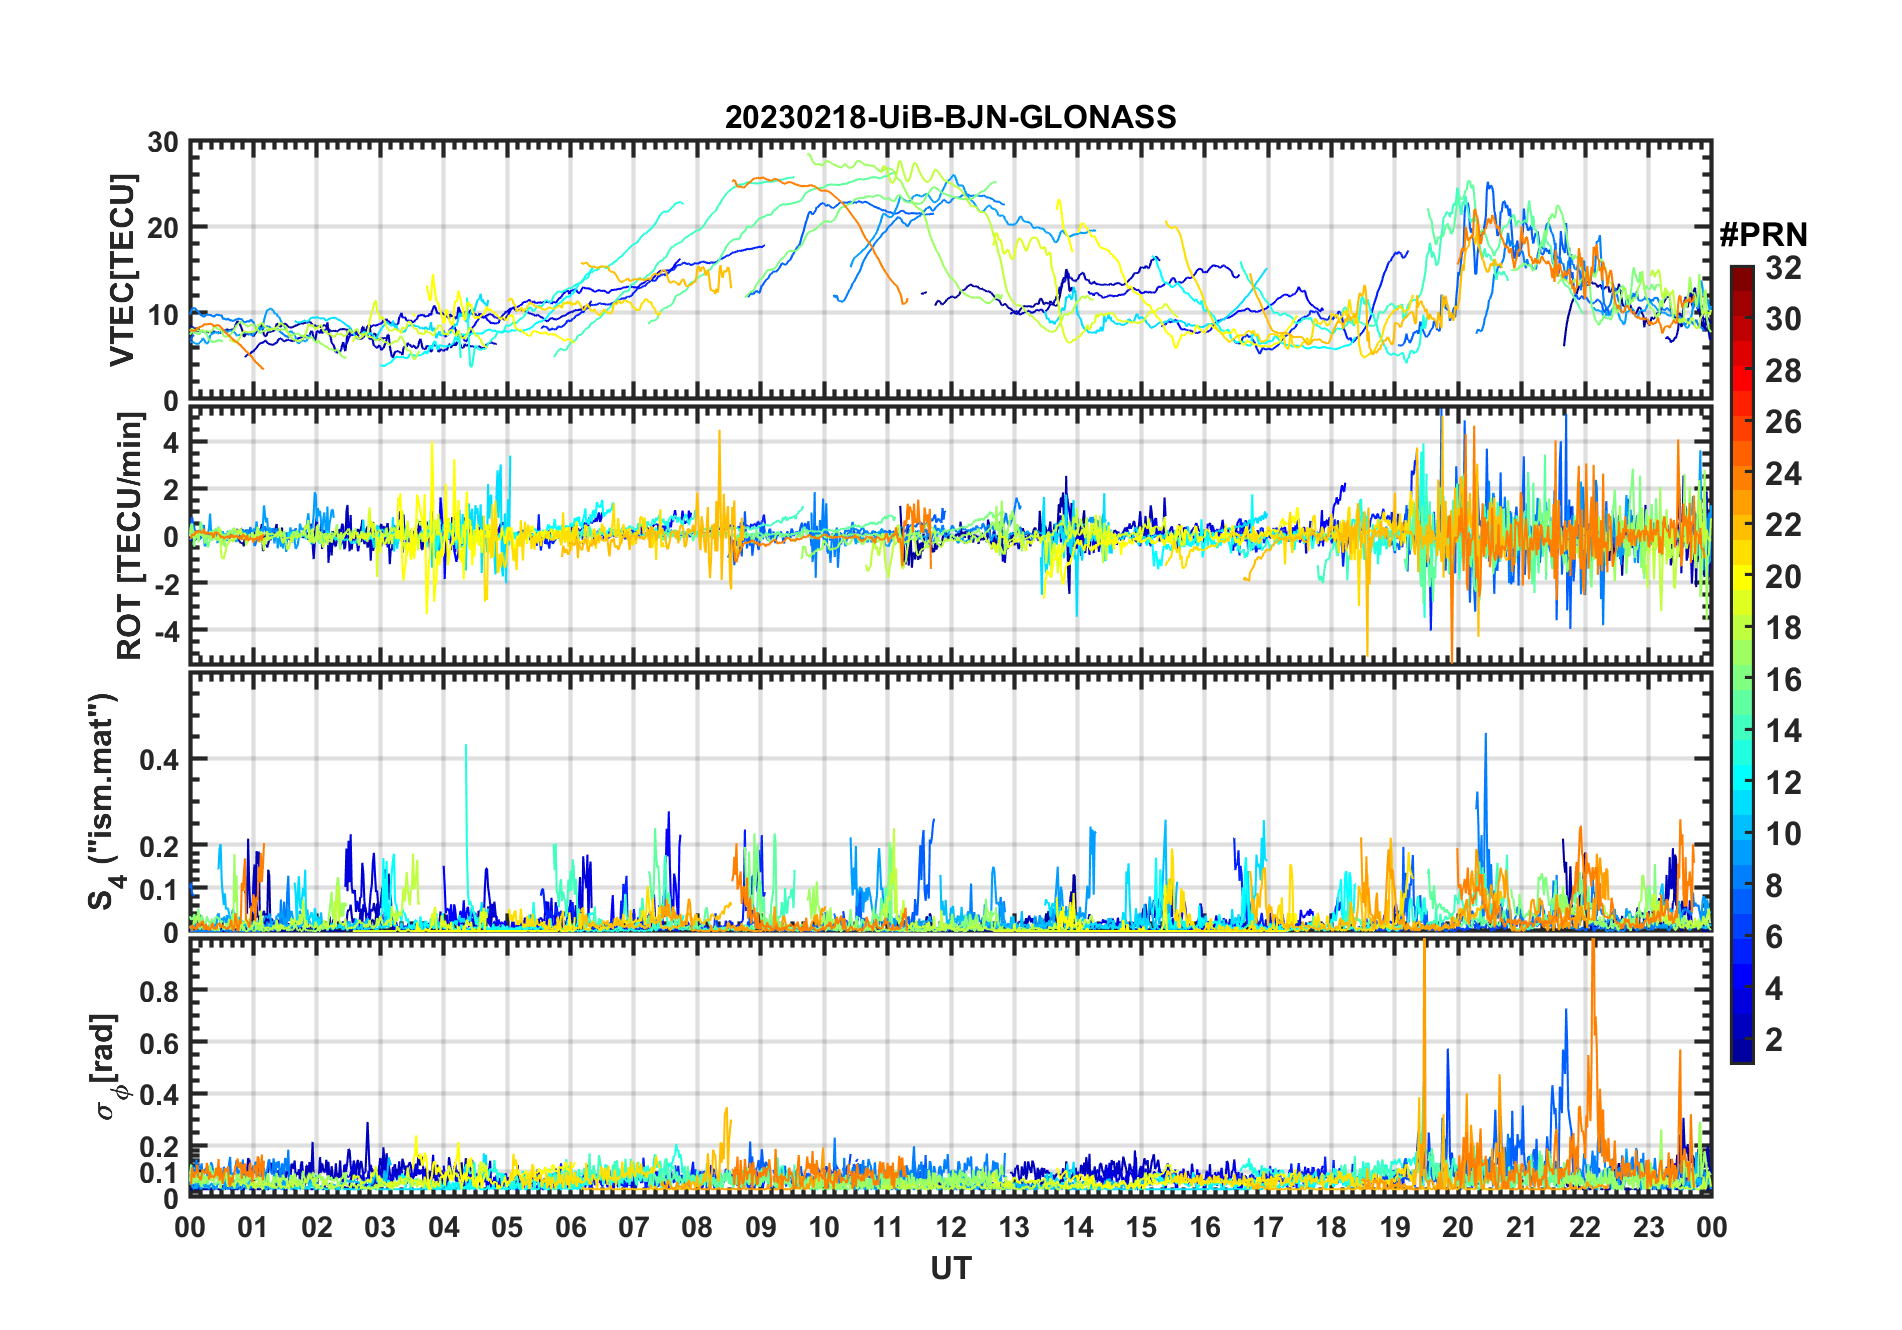Click the x-axis tick label 12
Image resolution: width=1902 pixels, height=1330 pixels.
(950, 1227)
